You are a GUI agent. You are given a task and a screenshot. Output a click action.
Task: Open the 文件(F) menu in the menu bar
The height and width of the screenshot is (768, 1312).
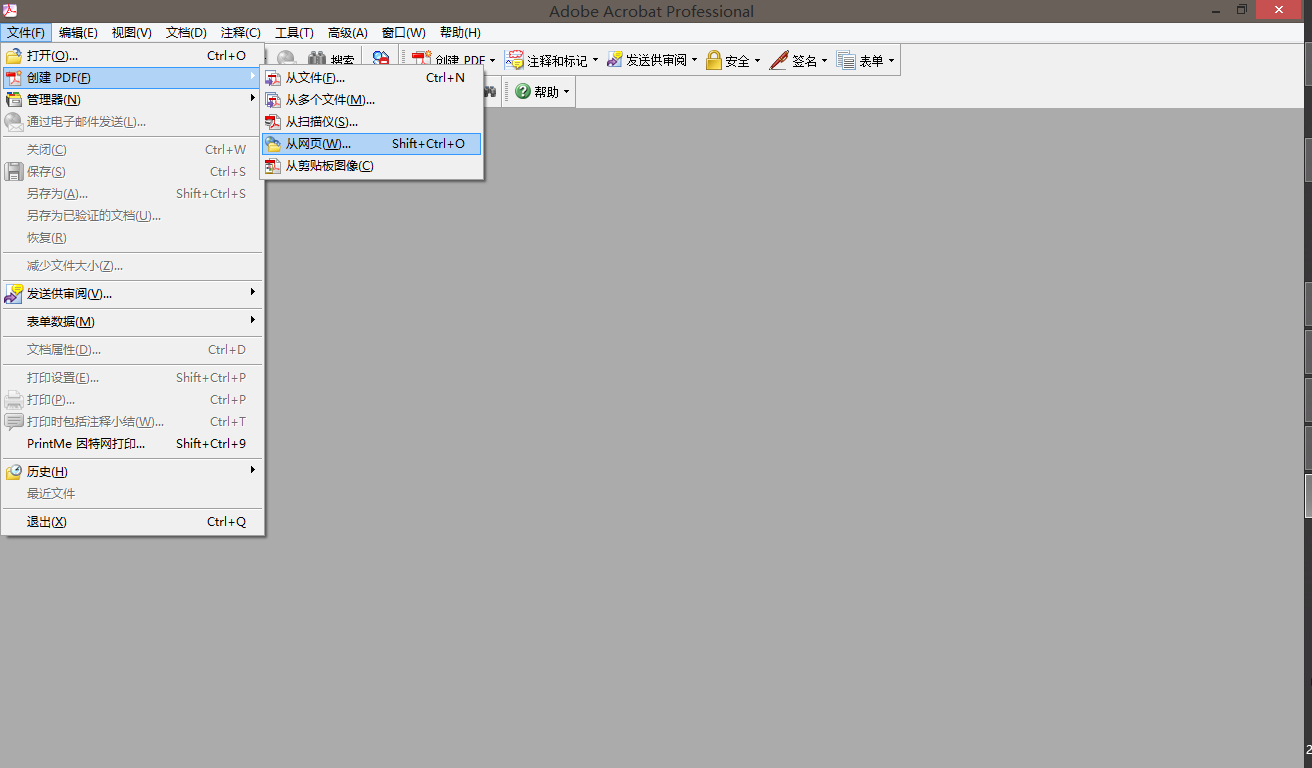[26, 33]
